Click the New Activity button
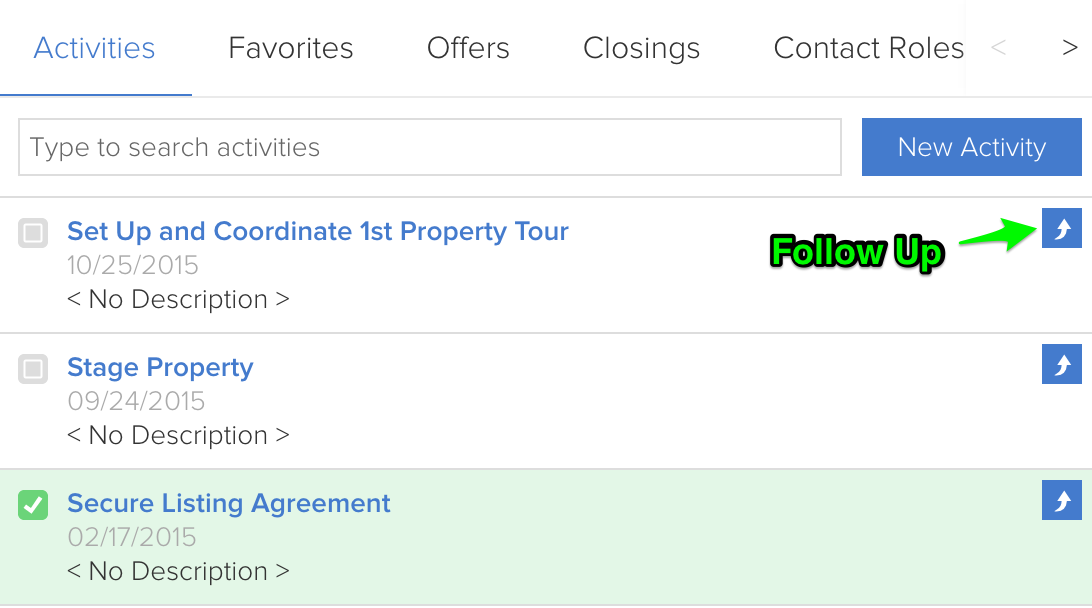Image resolution: width=1092 pixels, height=608 pixels. tap(971, 147)
